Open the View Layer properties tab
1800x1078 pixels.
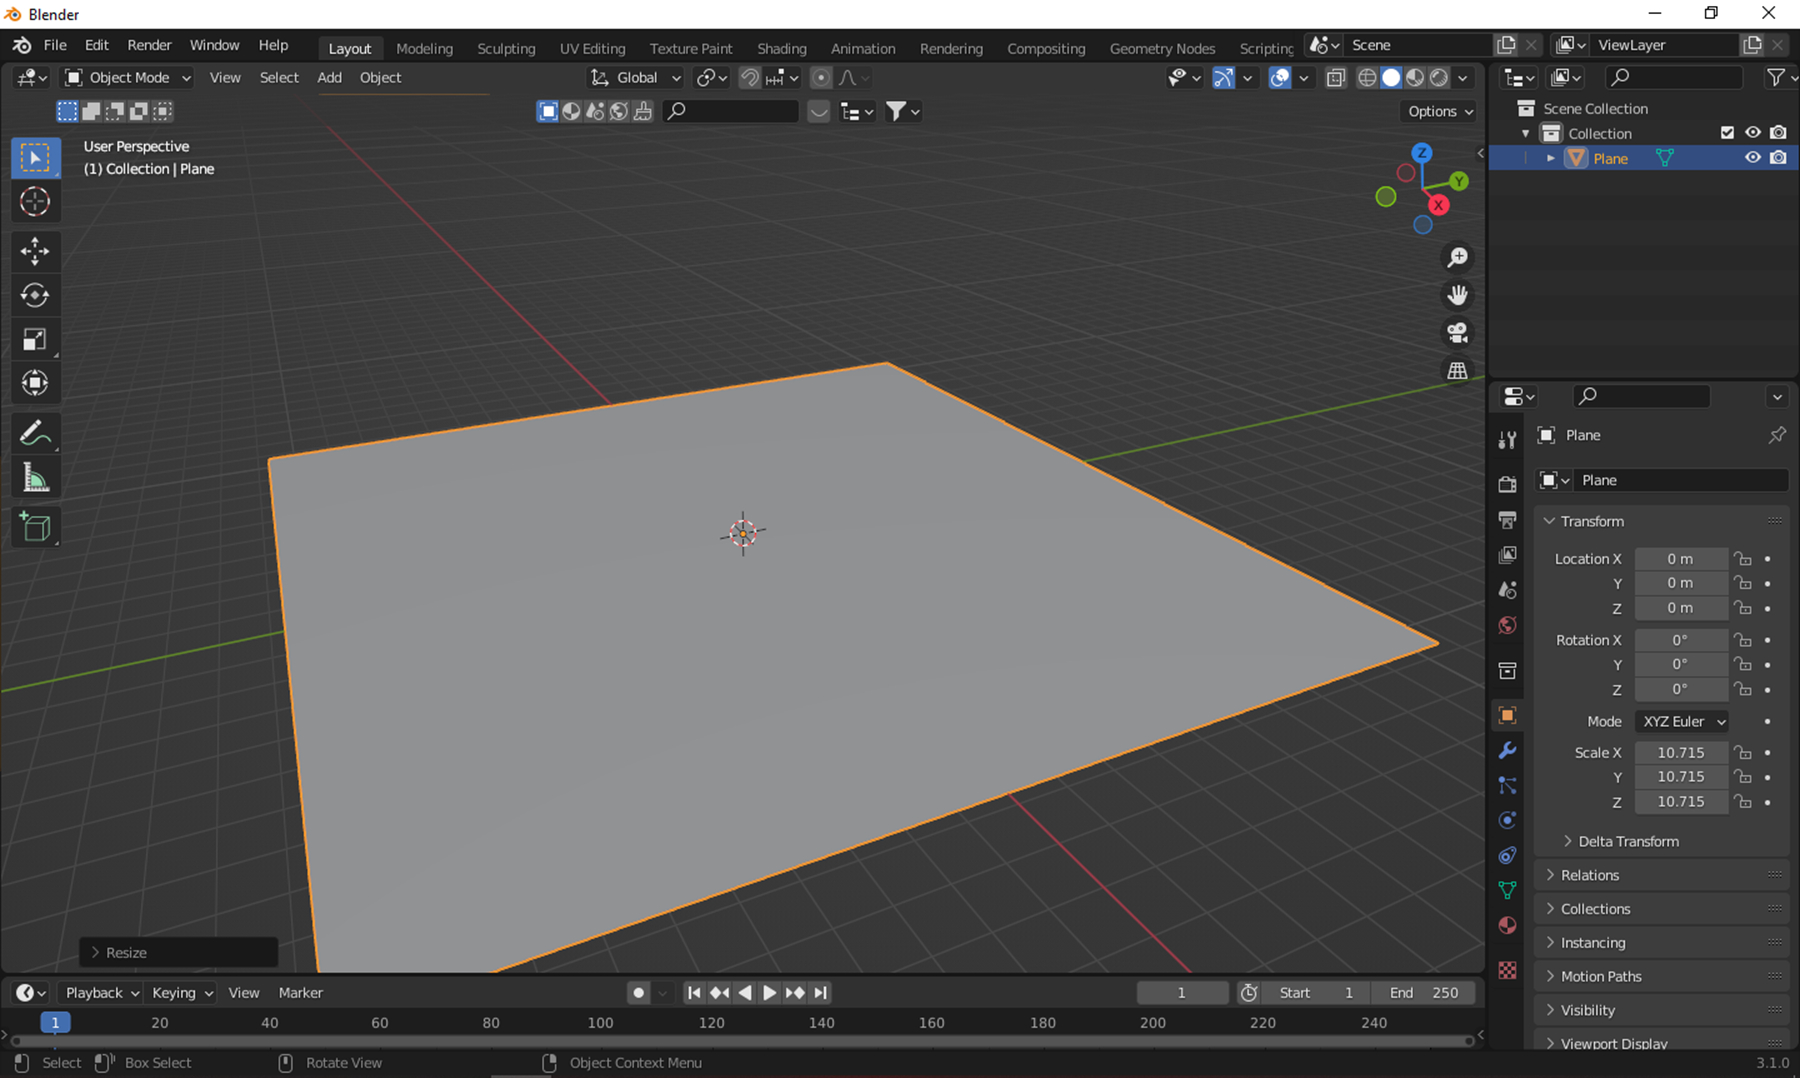1507,554
